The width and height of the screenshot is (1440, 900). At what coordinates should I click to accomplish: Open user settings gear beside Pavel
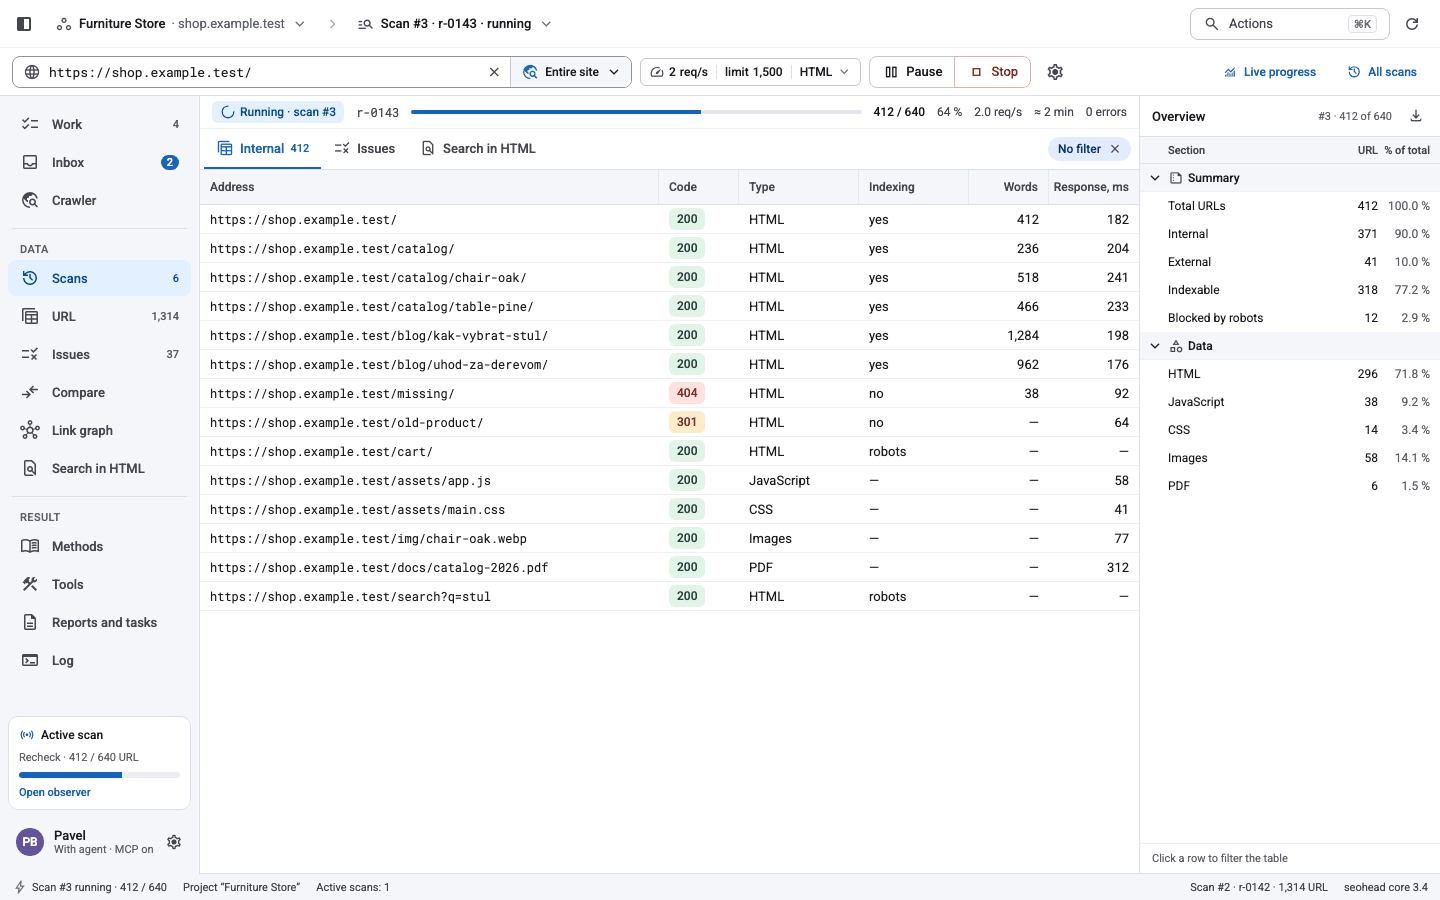click(174, 842)
